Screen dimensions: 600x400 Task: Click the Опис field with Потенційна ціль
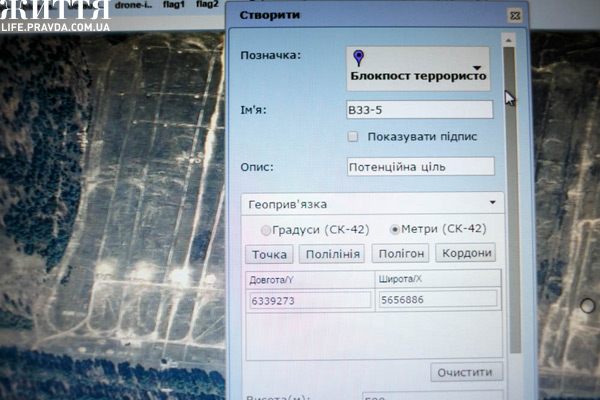click(420, 167)
